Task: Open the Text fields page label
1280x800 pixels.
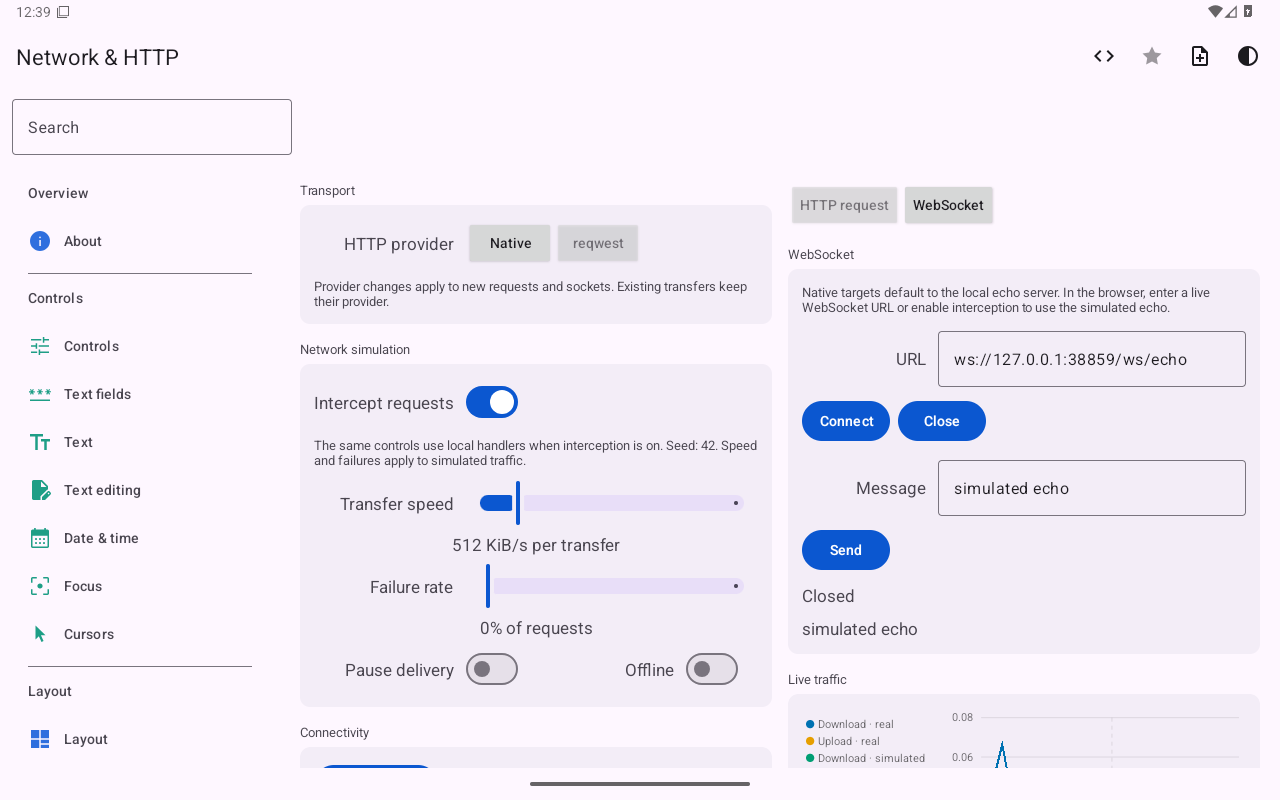Action: (x=97, y=394)
